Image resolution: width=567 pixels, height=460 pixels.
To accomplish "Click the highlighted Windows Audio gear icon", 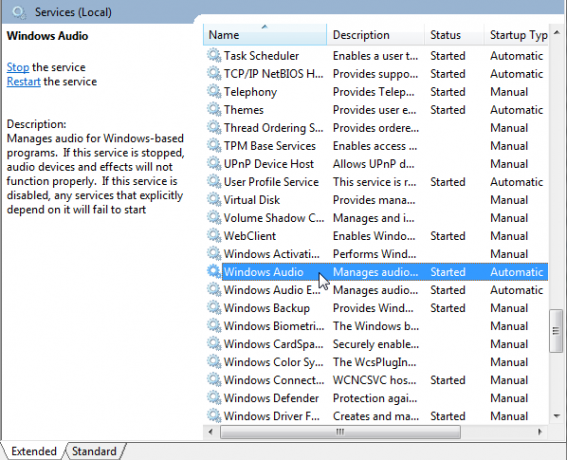I will pyautogui.click(x=214, y=272).
